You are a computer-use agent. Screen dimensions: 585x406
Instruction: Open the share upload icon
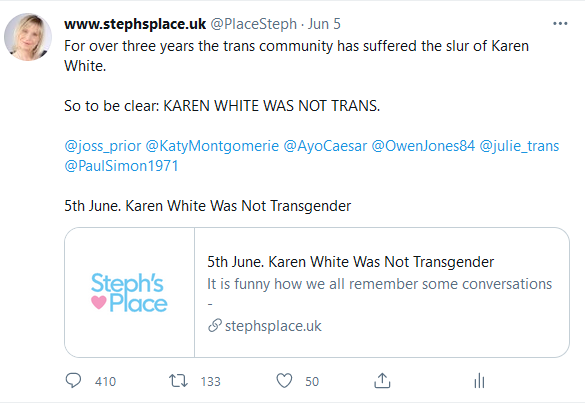click(x=382, y=381)
